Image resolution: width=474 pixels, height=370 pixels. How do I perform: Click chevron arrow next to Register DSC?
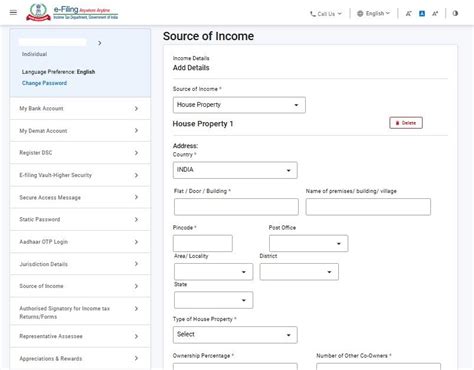pos(136,153)
